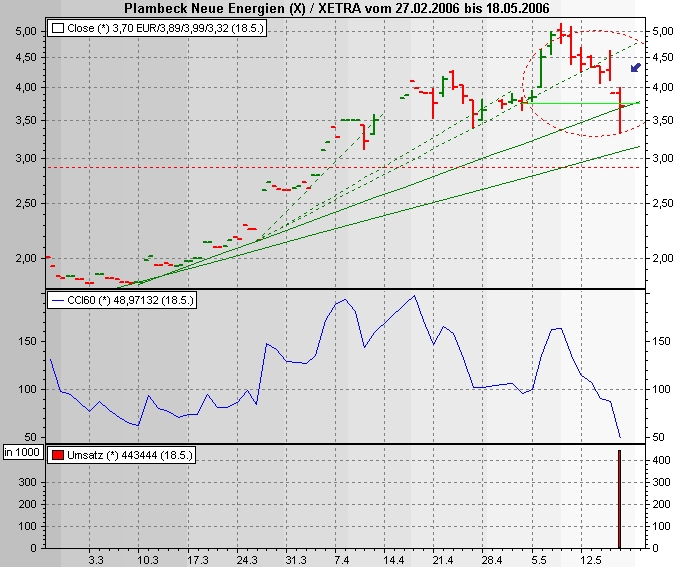Select the Close 3,70 EUR legend label
The width and height of the screenshot is (674, 568).
coord(165,28)
